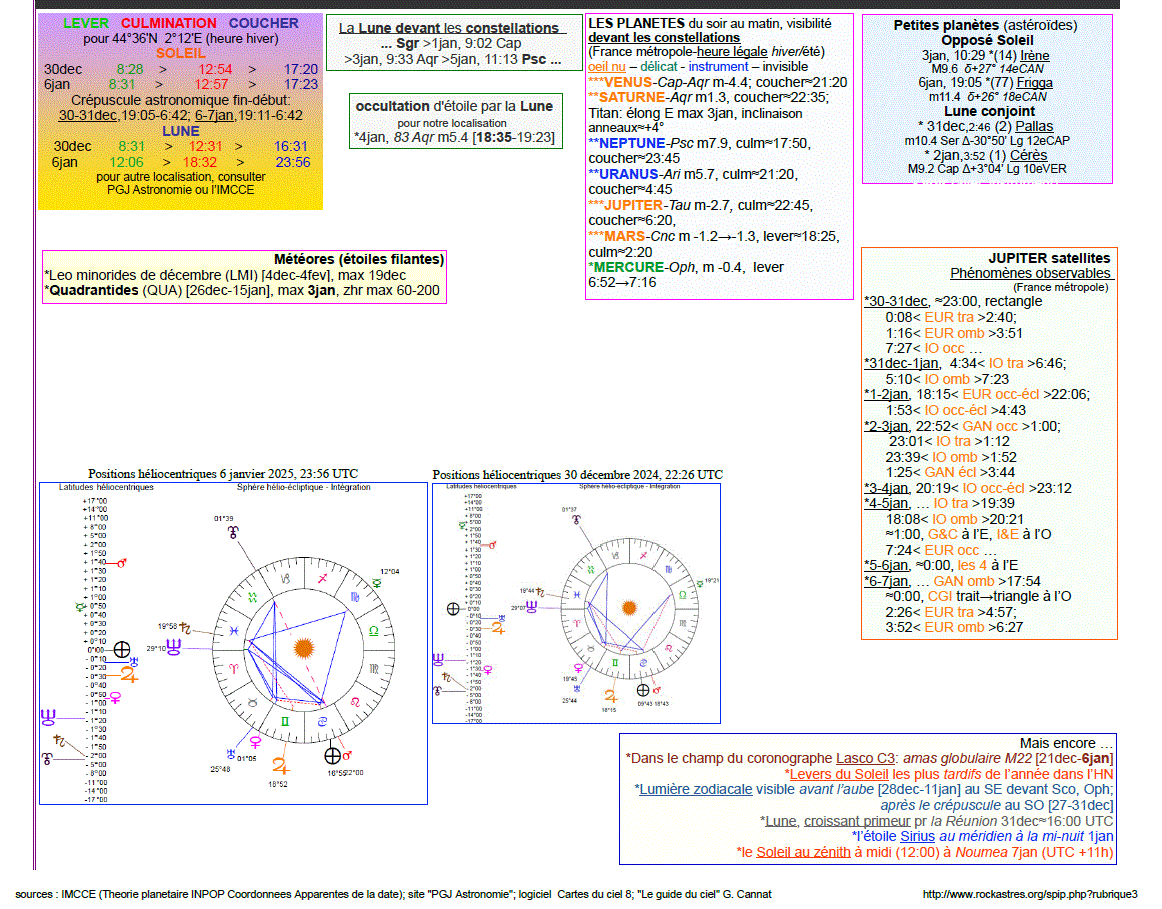Open the underlined 'oeil nu' link
This screenshot has width=1162, height=909.
pos(606,67)
